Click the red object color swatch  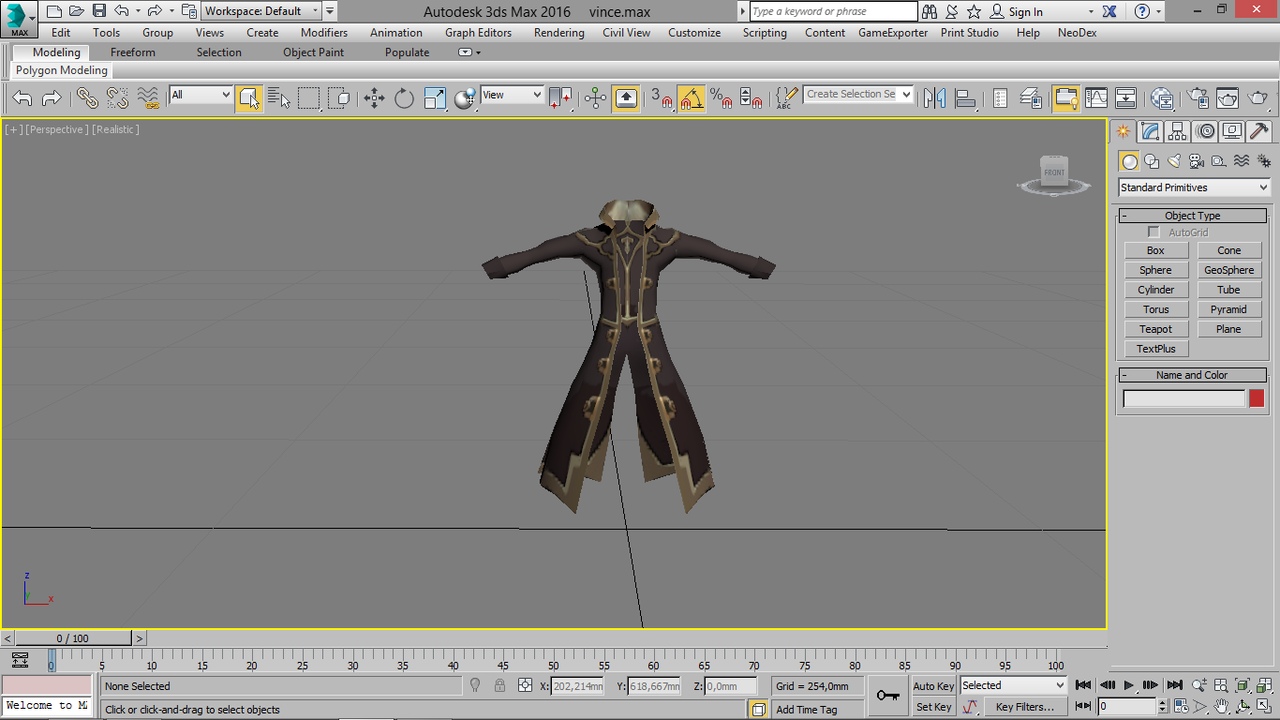click(1256, 399)
